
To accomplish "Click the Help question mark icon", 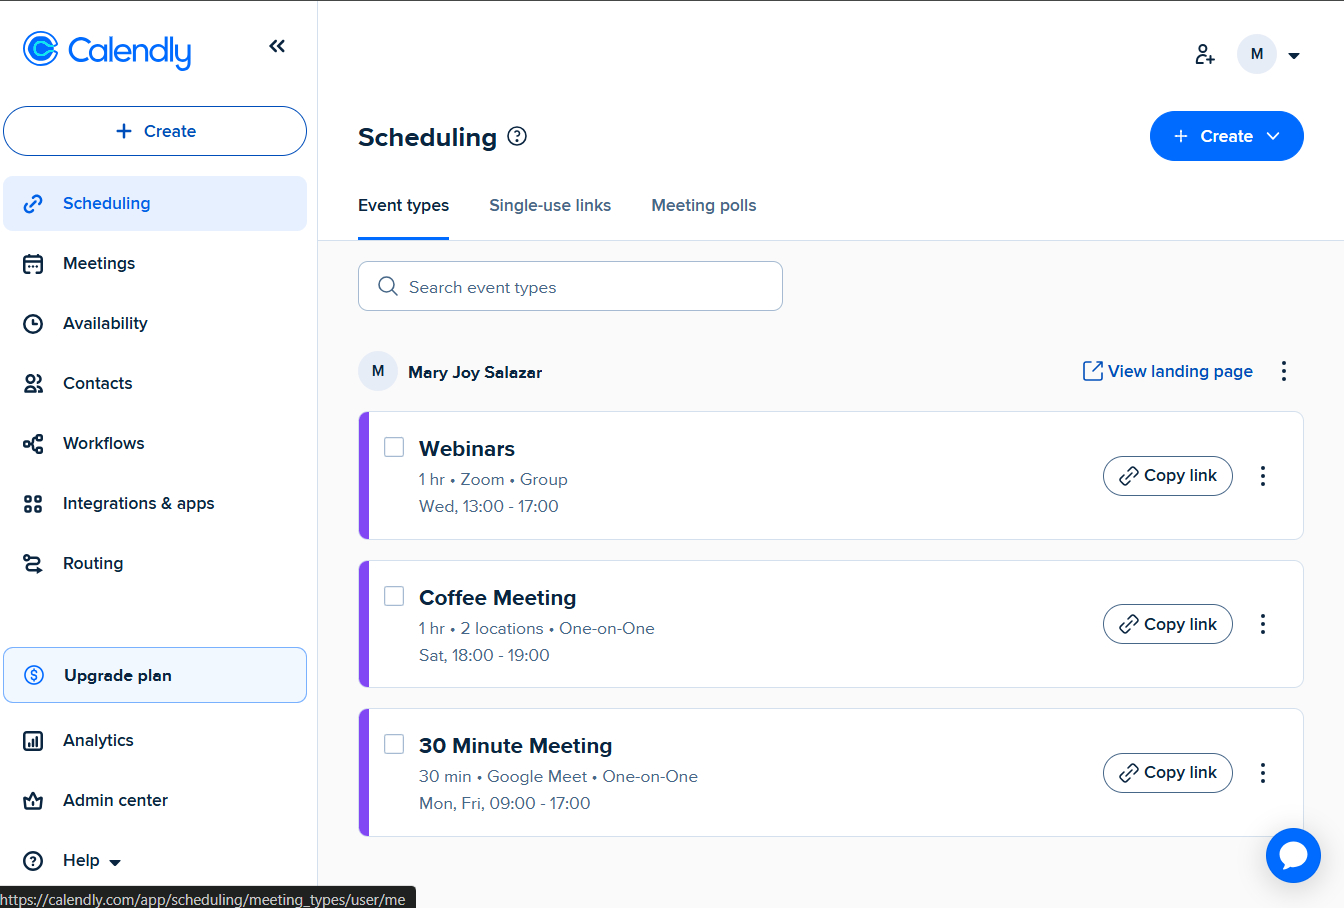I will [x=33, y=861].
